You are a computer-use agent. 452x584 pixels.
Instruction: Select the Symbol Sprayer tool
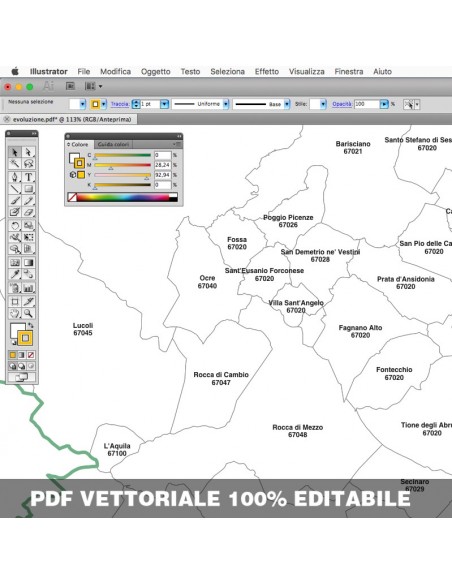click(x=15, y=288)
